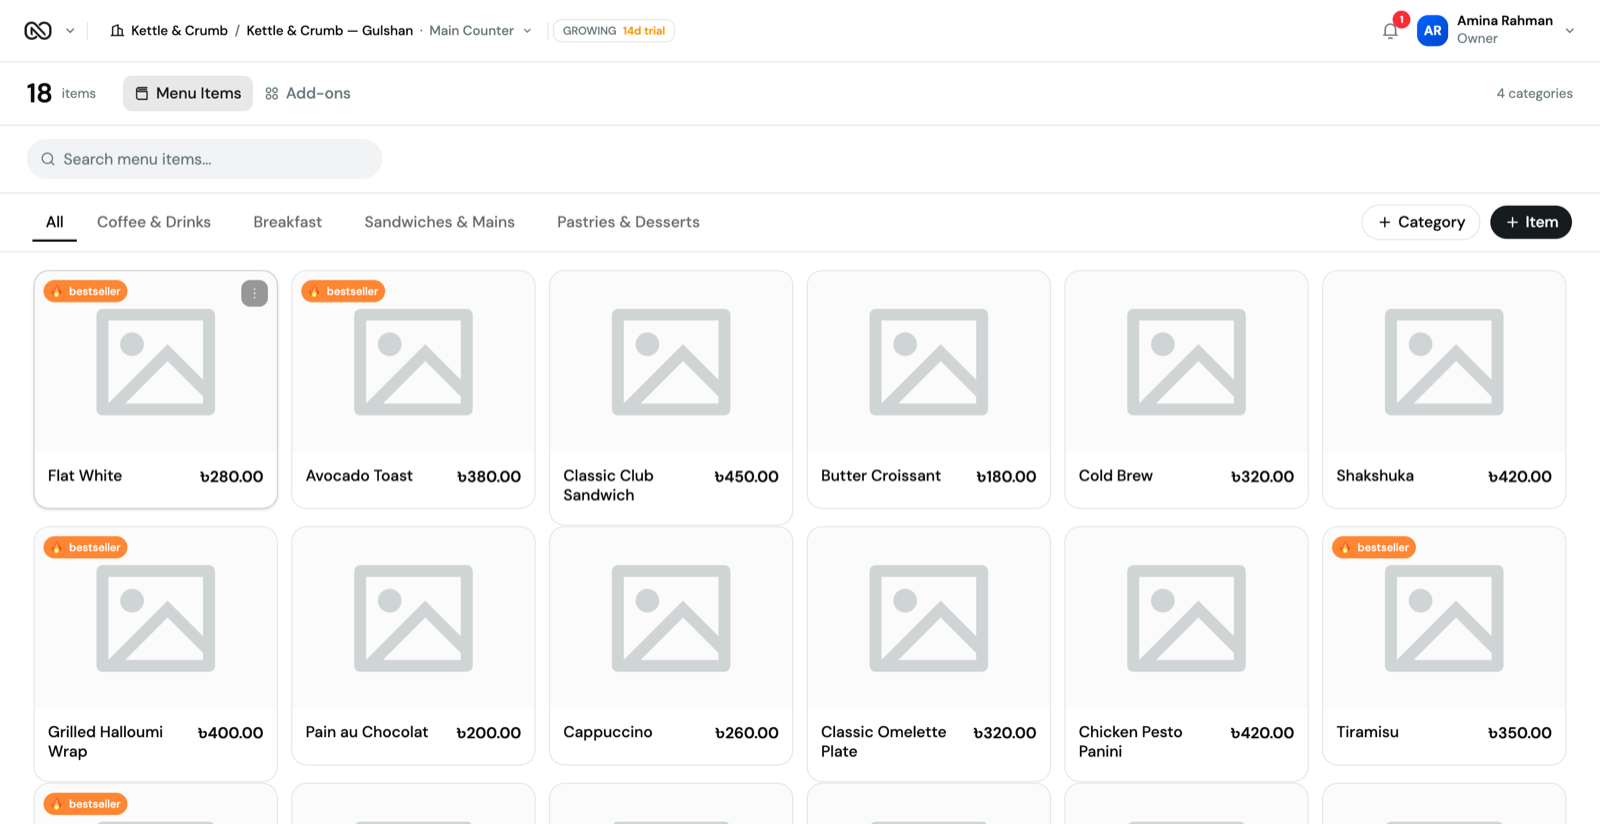
Task: Click the infinity logo icon
Action: click(38, 31)
